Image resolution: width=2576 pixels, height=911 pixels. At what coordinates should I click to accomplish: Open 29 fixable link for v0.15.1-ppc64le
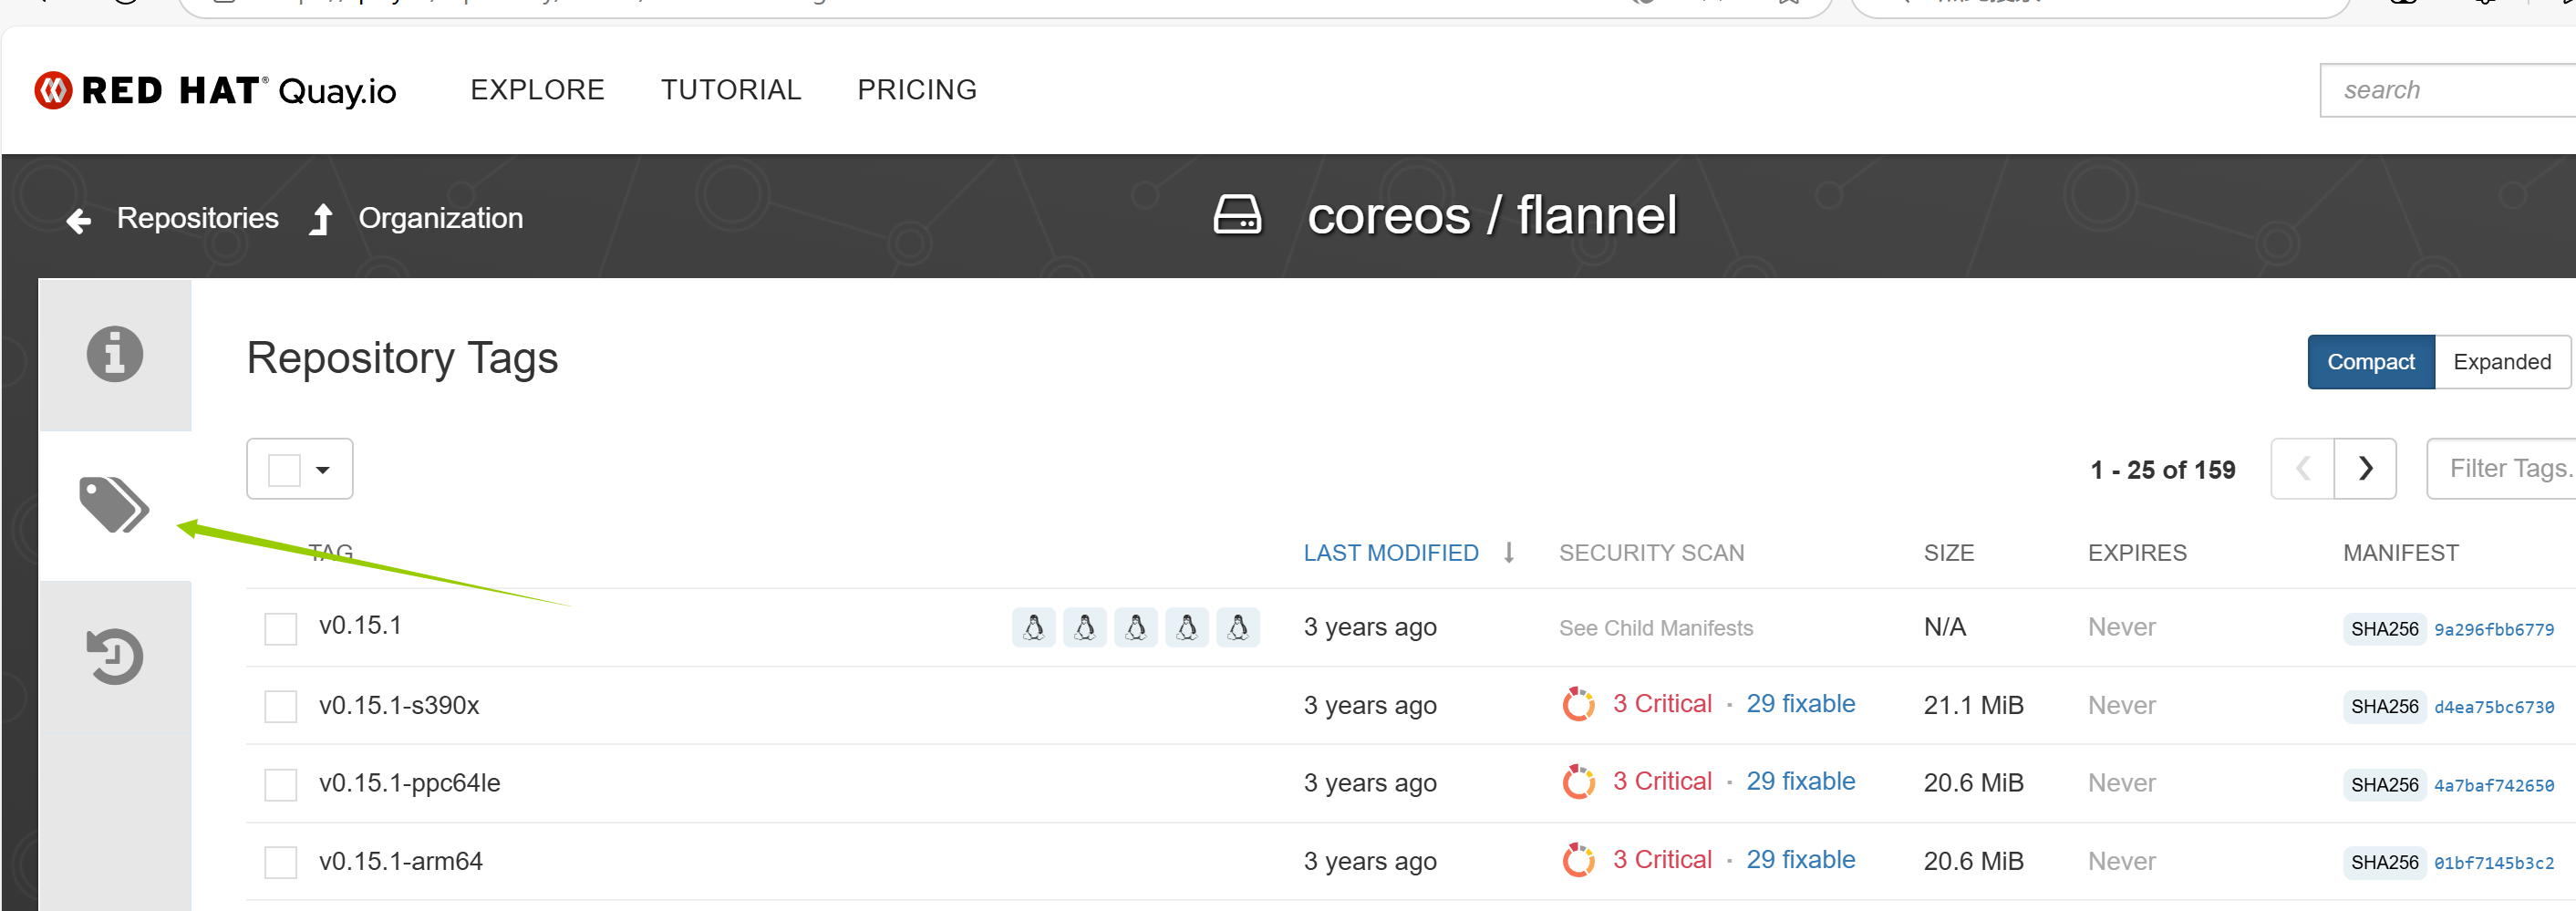click(1800, 782)
